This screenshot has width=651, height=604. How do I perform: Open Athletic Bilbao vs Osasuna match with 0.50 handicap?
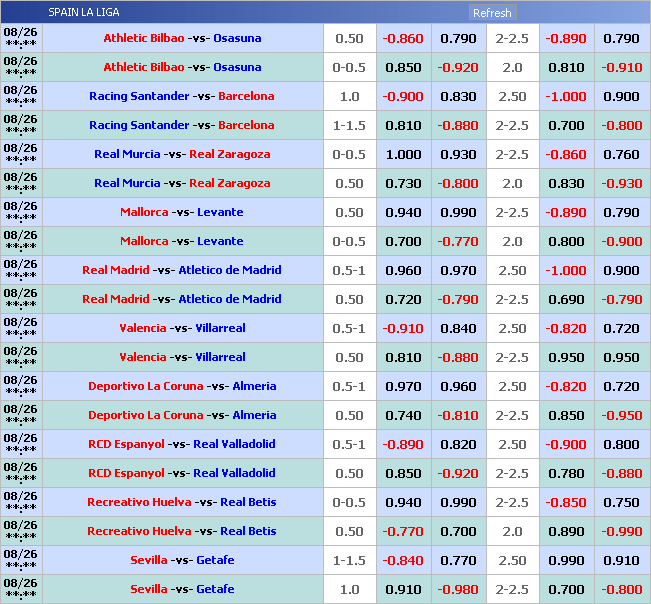click(182, 38)
